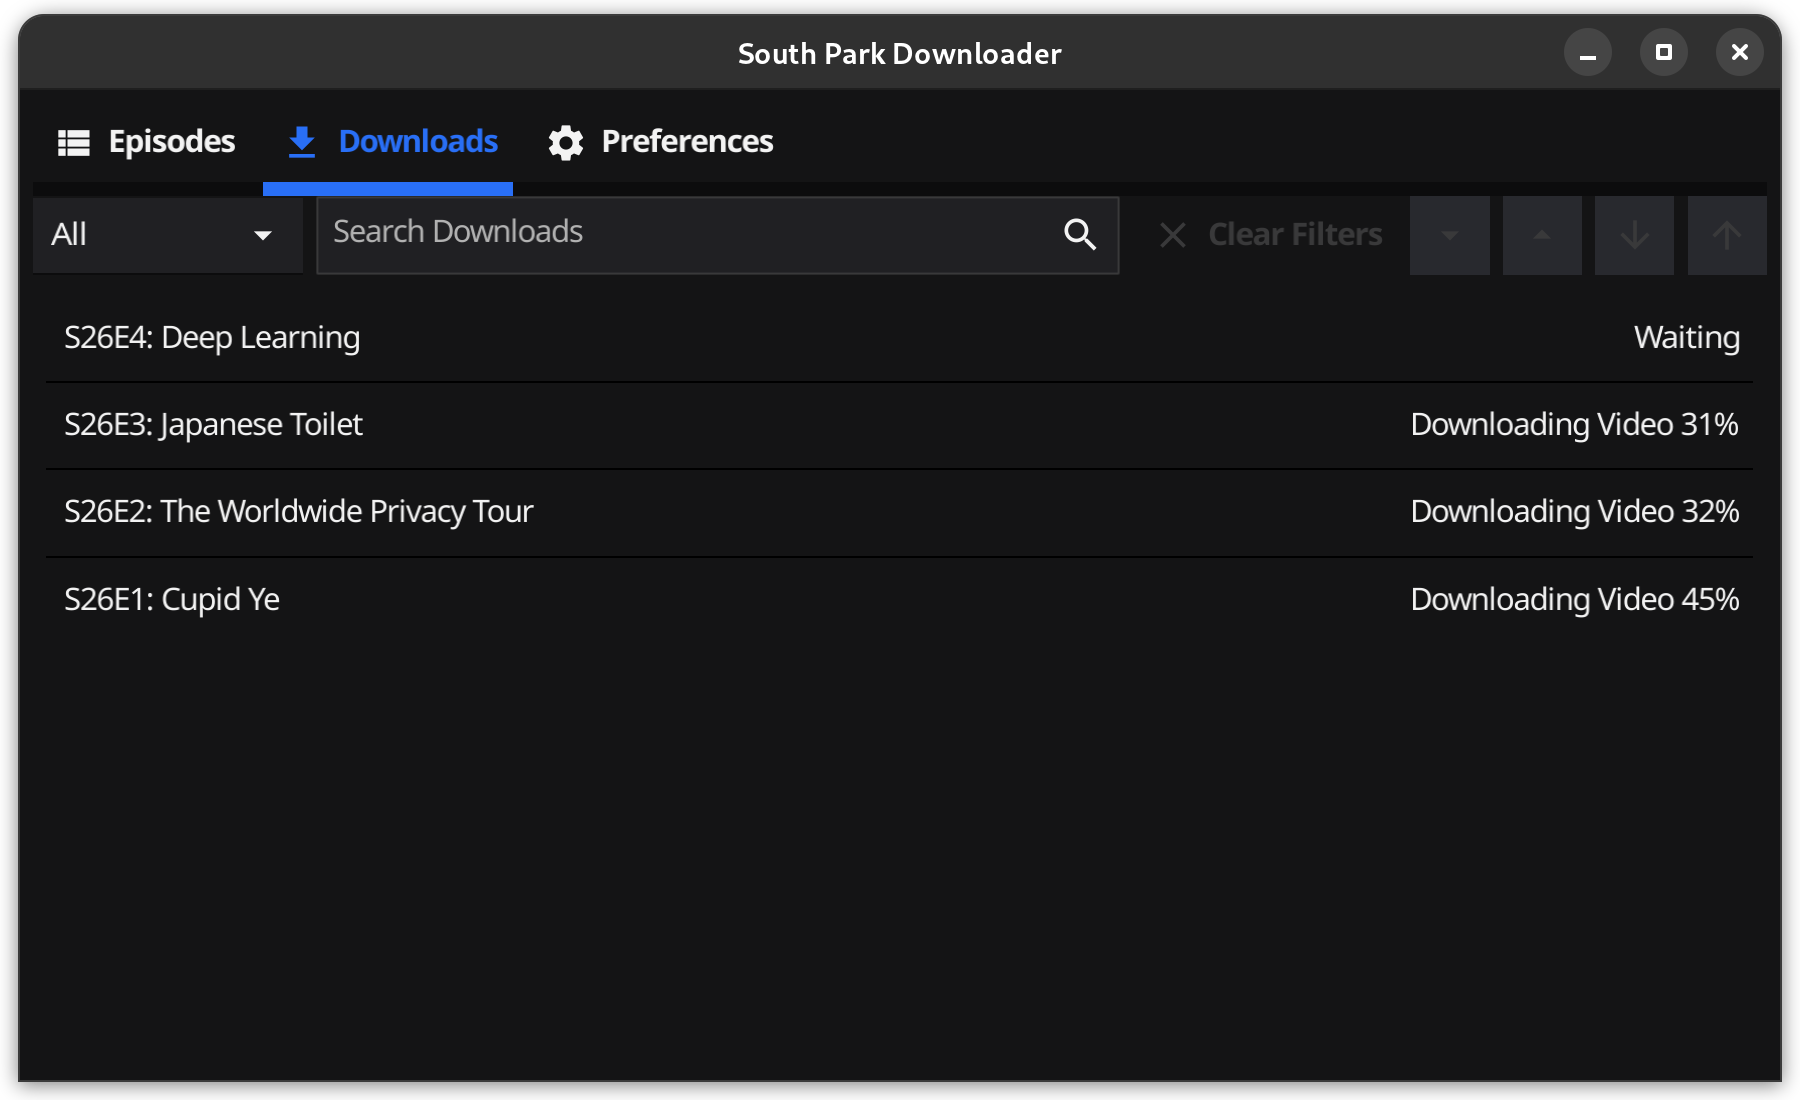Click the up arrow toolbar button
The height and width of the screenshot is (1100, 1800).
coord(1727,235)
